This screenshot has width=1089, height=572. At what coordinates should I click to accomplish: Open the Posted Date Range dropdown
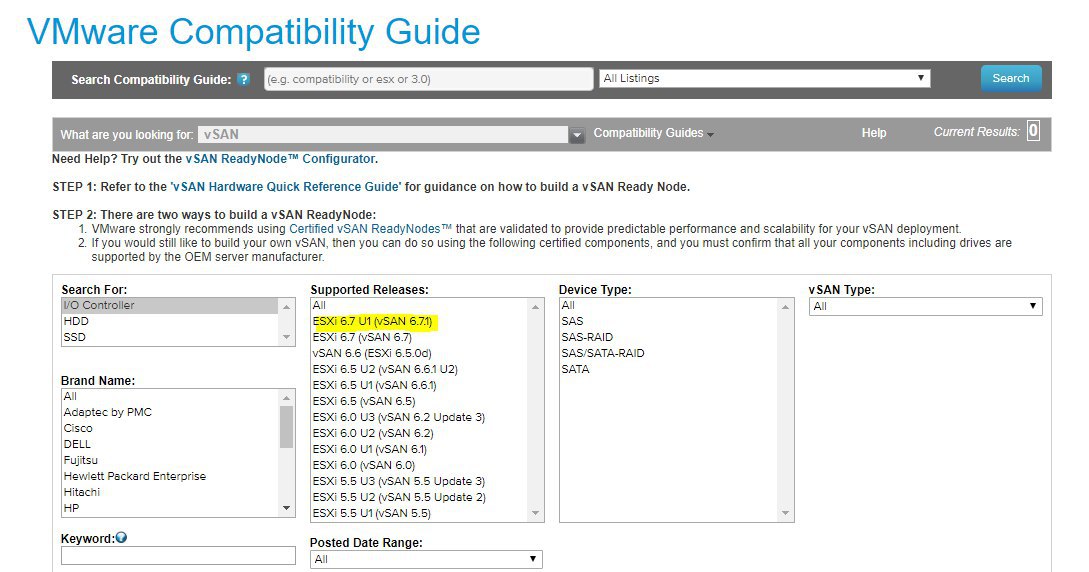(x=426, y=559)
